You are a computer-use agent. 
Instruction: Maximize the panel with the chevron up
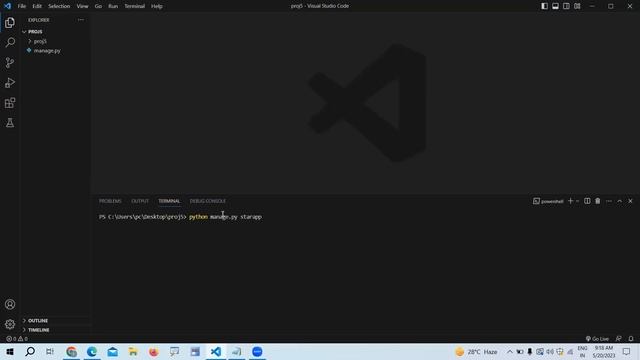620,201
